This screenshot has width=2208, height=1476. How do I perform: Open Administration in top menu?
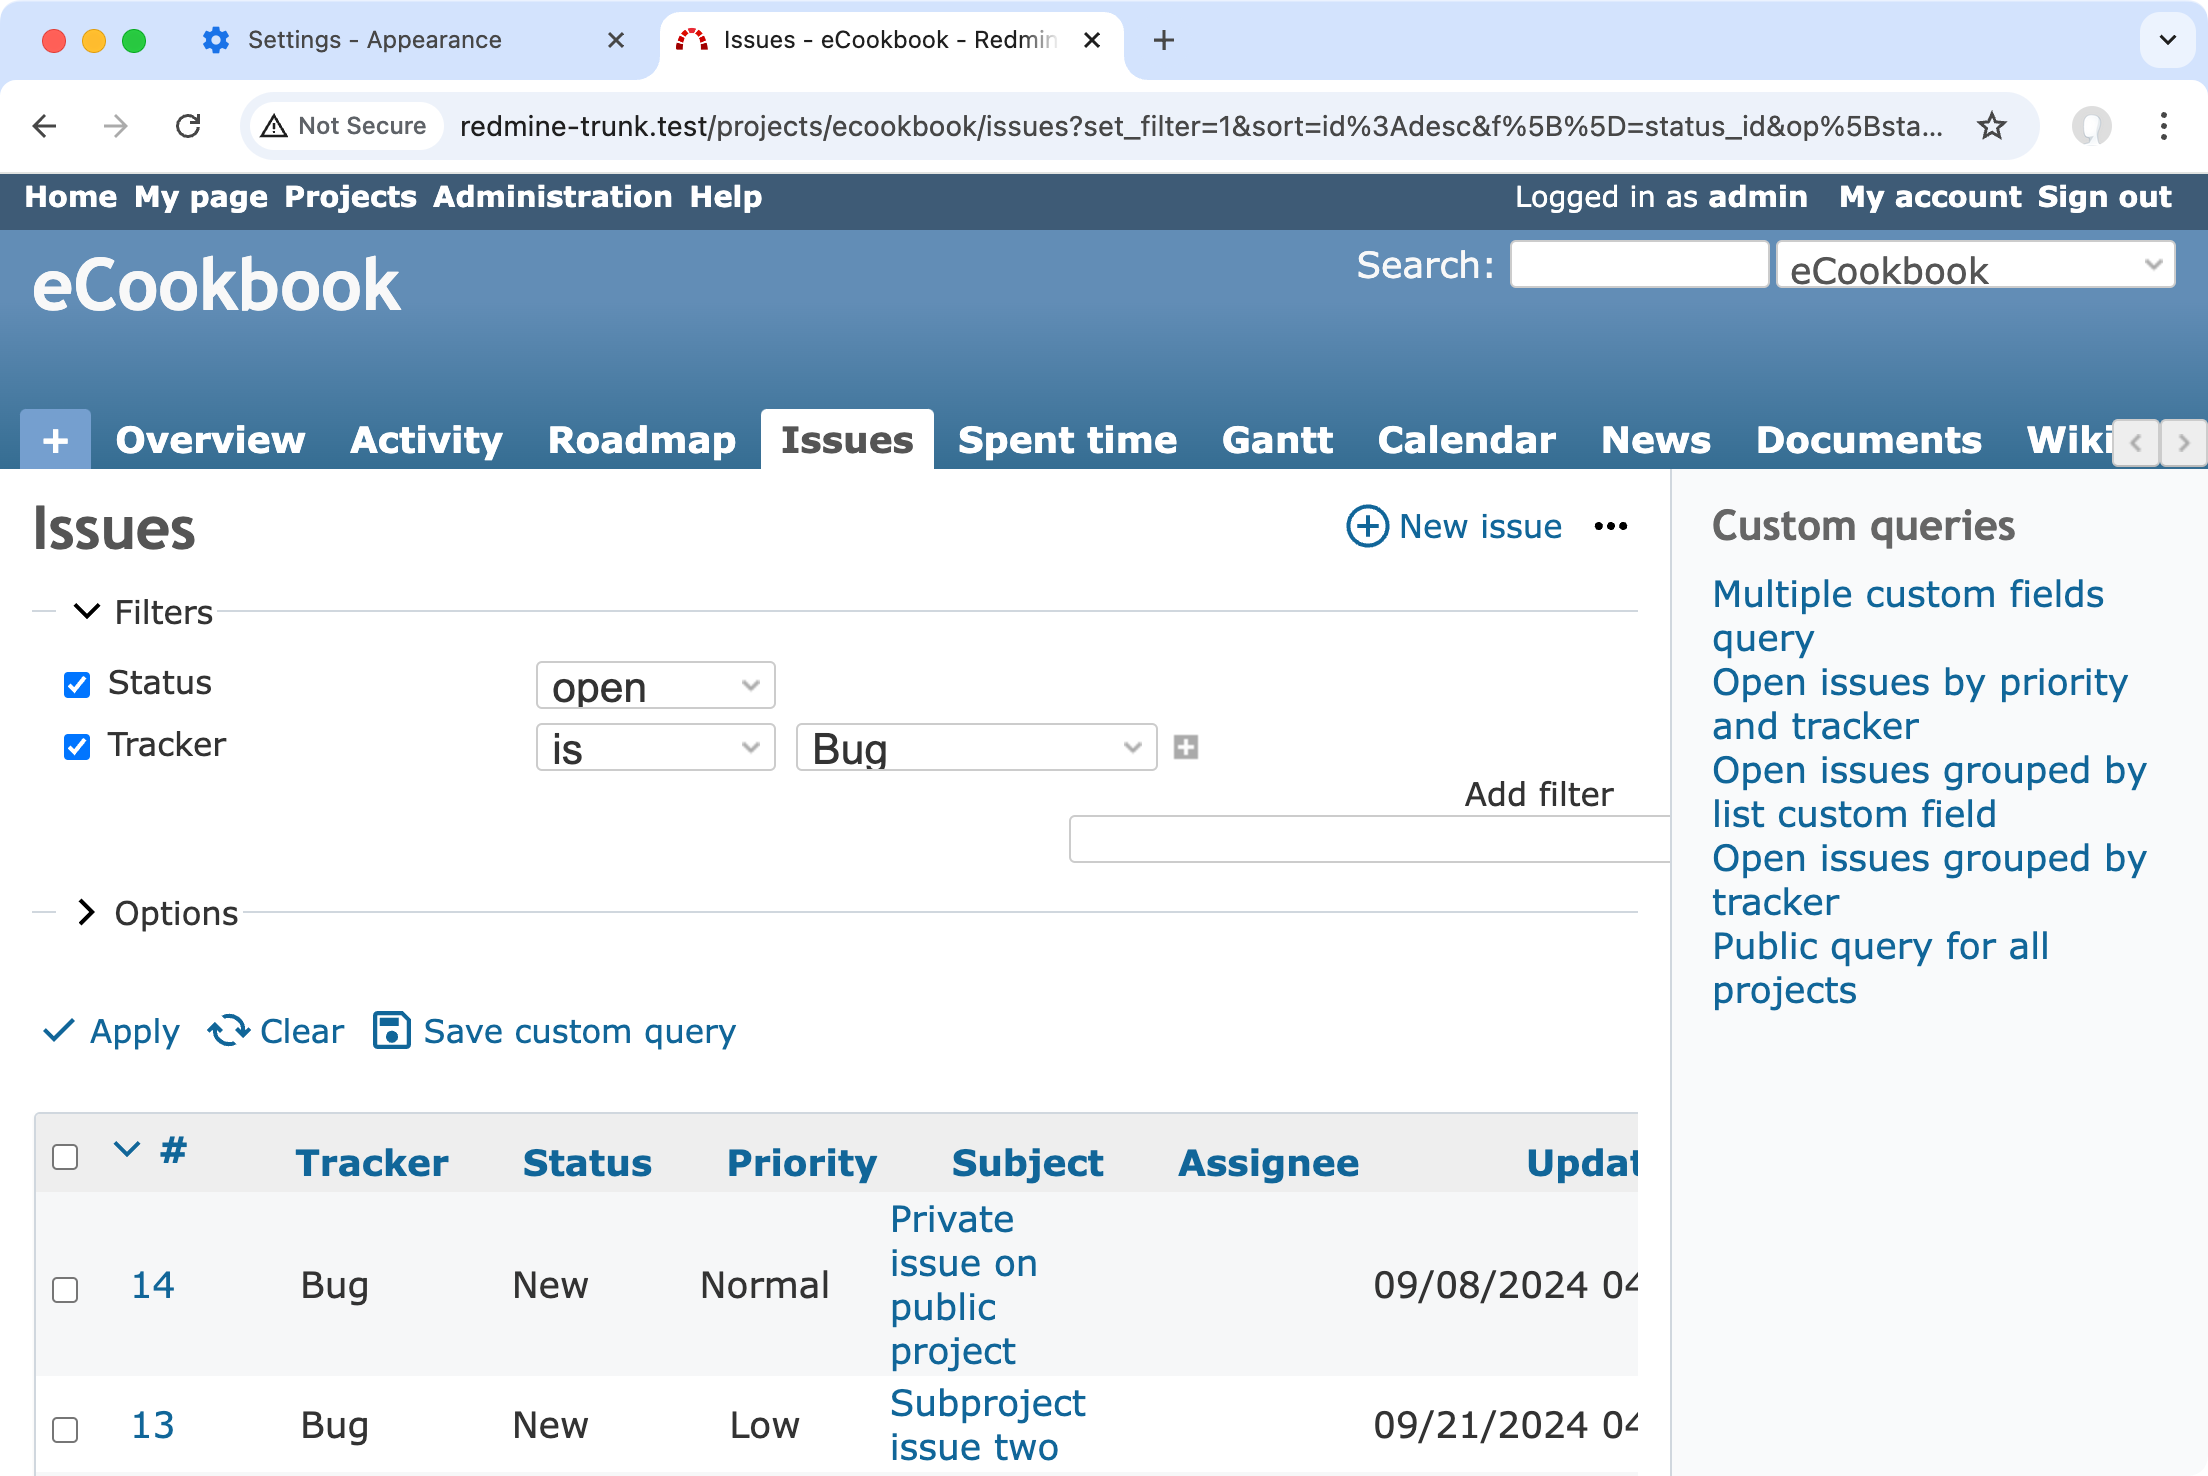click(553, 197)
